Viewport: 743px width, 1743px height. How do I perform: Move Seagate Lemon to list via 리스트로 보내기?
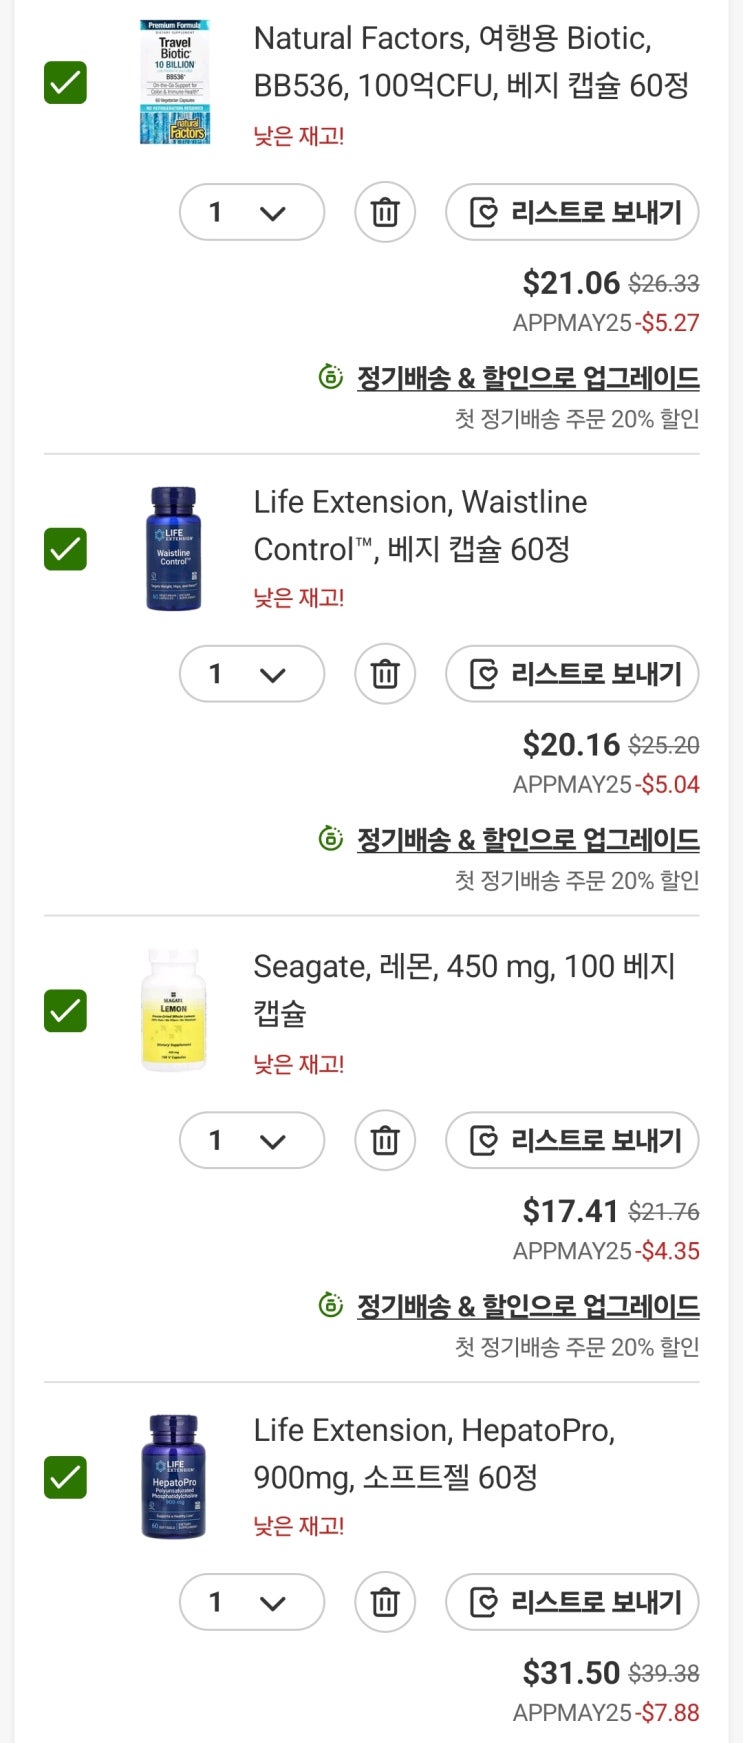point(572,1140)
